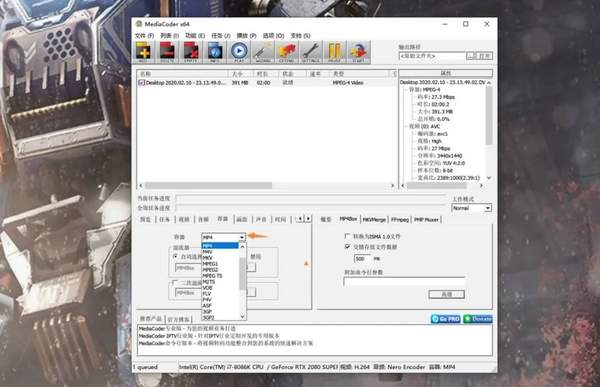Switch to the MKVMerge tab
The height and width of the screenshot is (387, 600).
pos(374,220)
